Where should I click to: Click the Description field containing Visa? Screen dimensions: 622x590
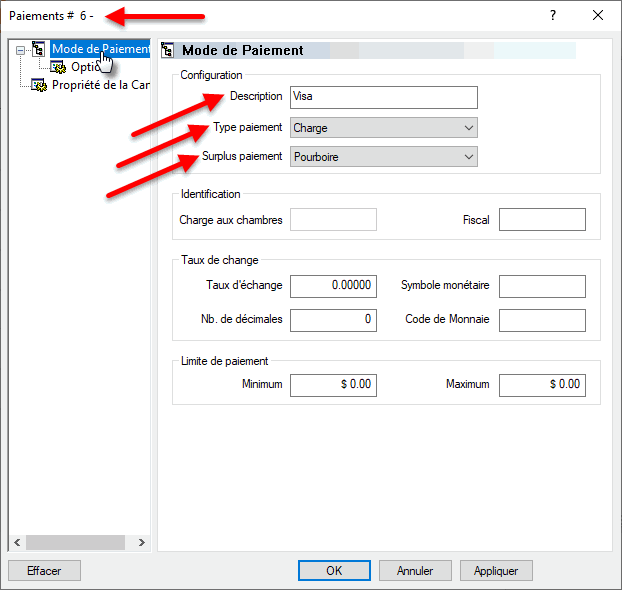383,98
